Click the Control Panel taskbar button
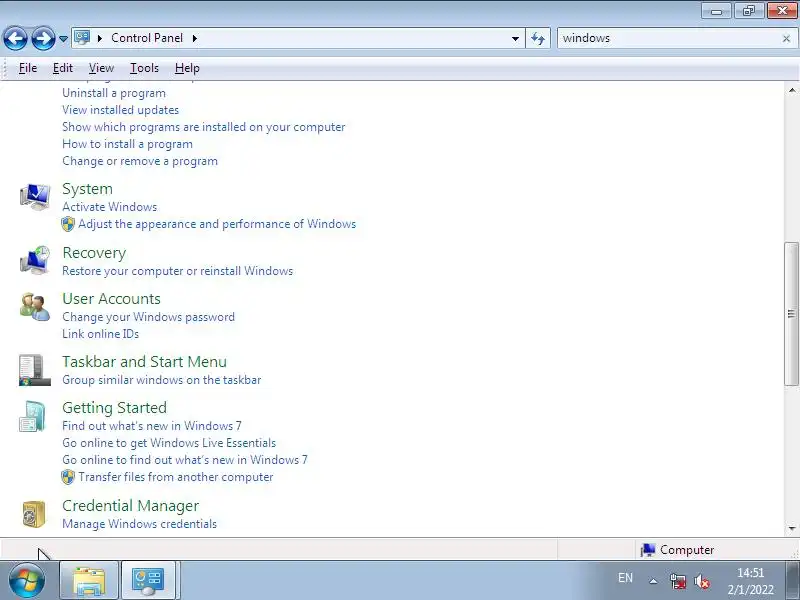 [148, 580]
